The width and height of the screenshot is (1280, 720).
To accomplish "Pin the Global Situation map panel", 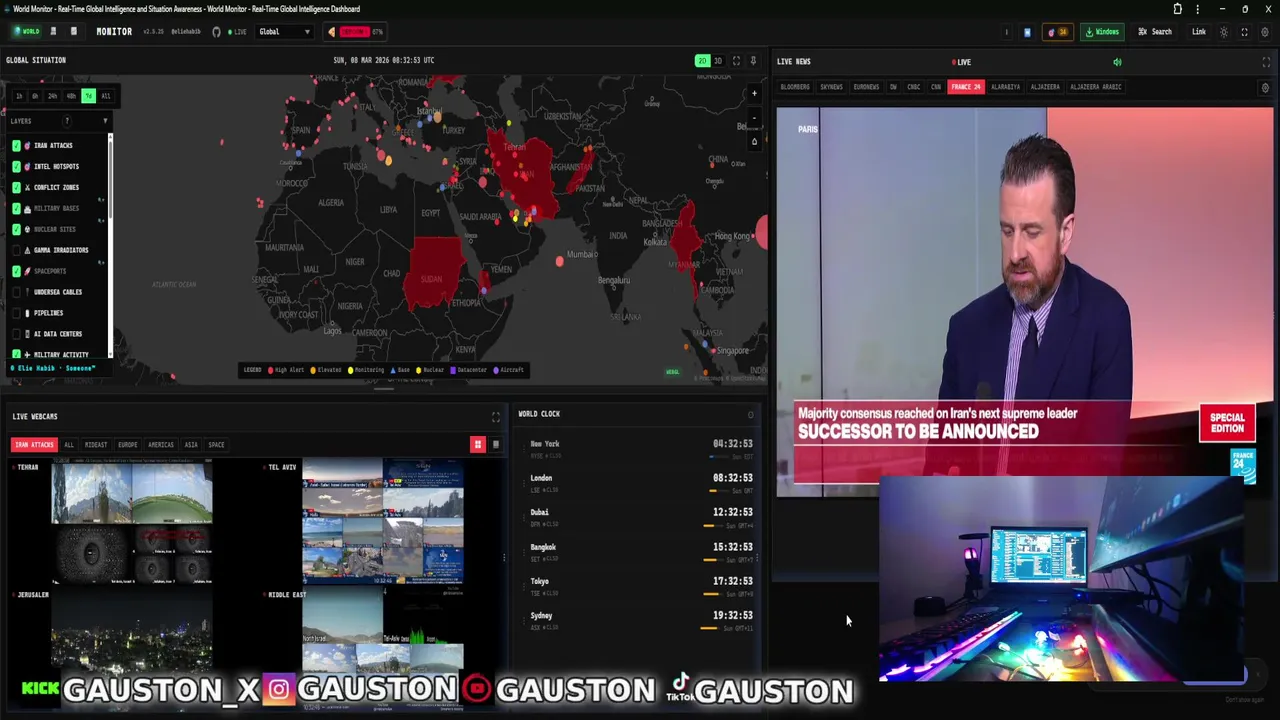I will pos(753,61).
